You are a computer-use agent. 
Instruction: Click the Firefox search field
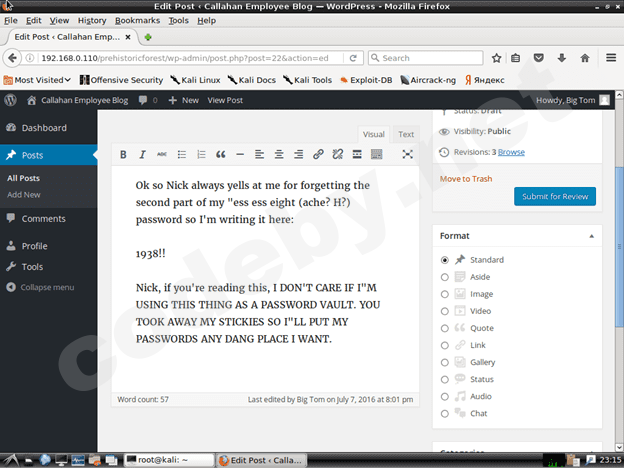(x=425, y=58)
